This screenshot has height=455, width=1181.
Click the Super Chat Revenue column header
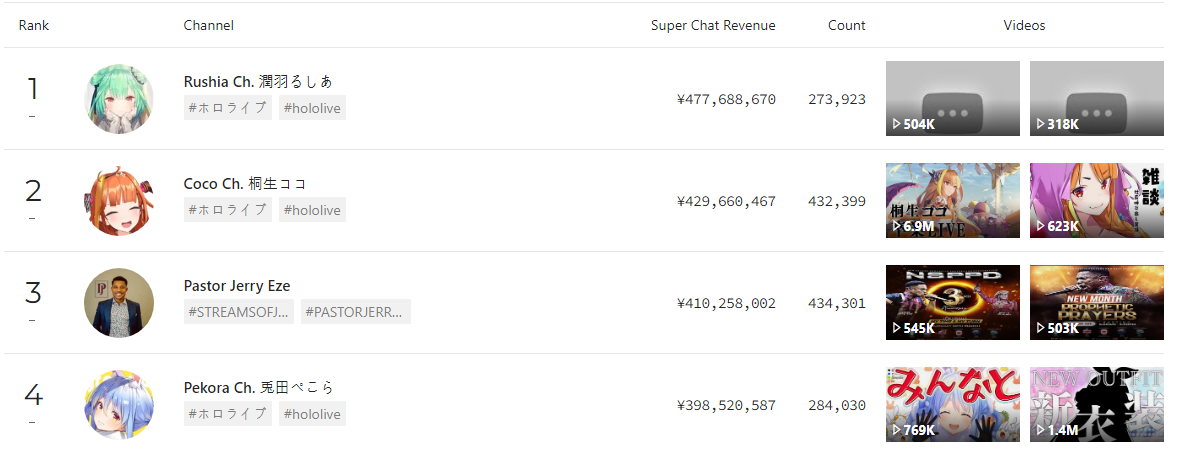click(x=713, y=25)
